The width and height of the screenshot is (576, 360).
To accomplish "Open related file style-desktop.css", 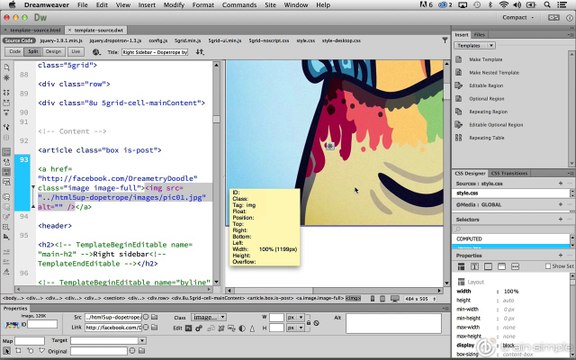I will [x=341, y=41].
